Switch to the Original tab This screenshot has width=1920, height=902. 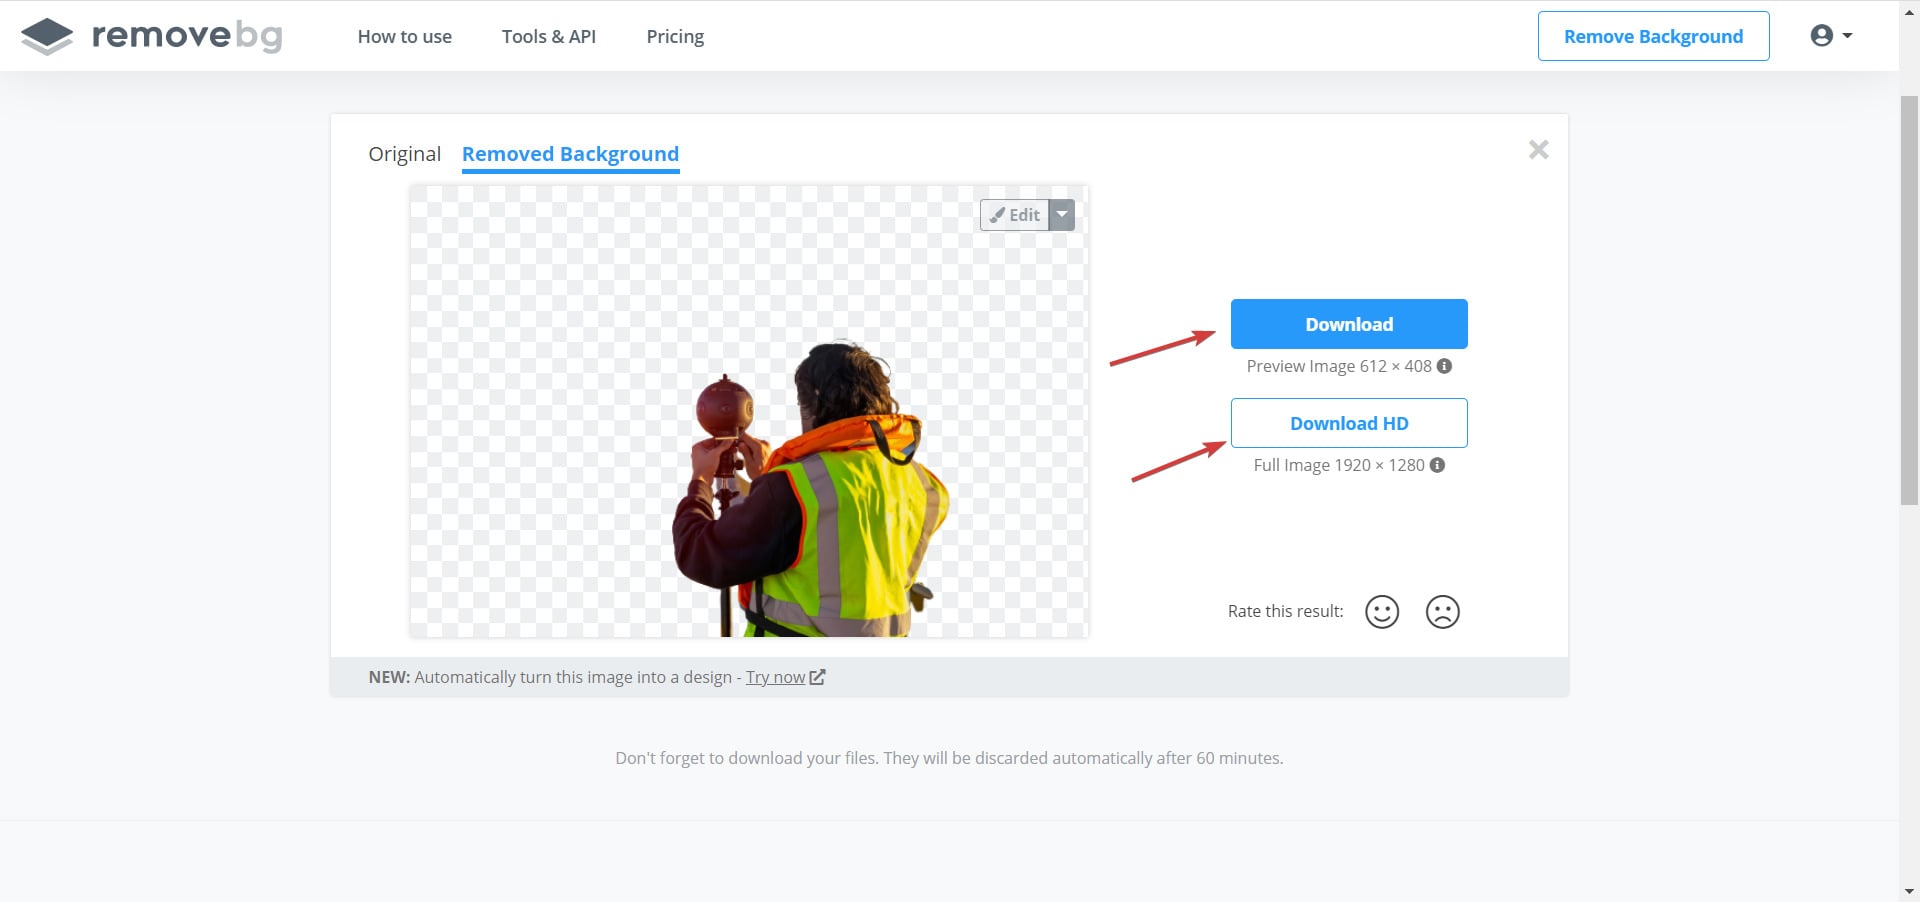click(x=404, y=154)
